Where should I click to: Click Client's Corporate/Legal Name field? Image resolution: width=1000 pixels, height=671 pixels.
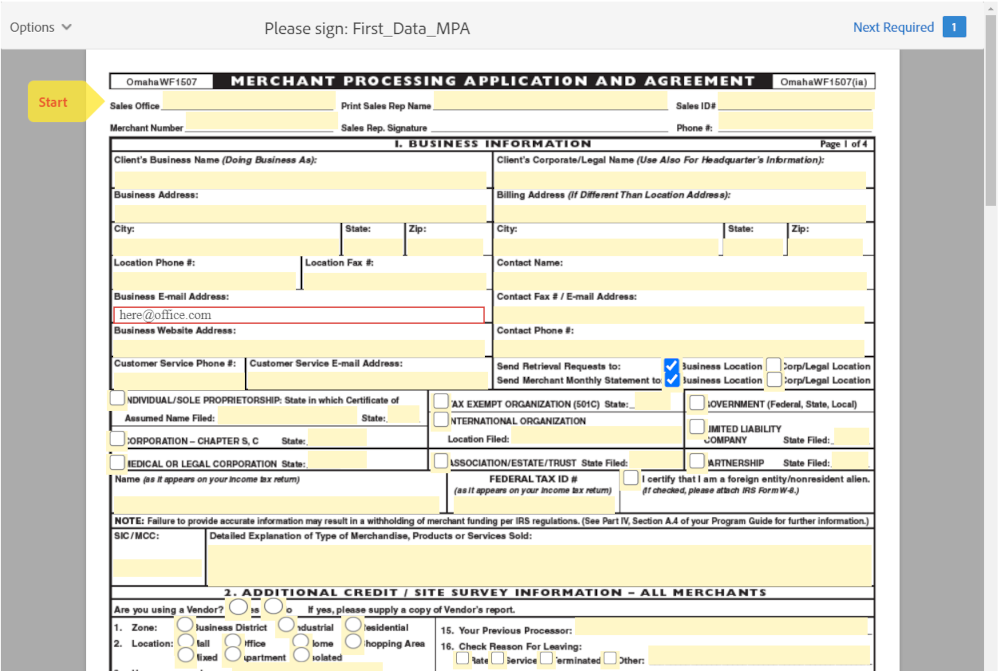680,179
